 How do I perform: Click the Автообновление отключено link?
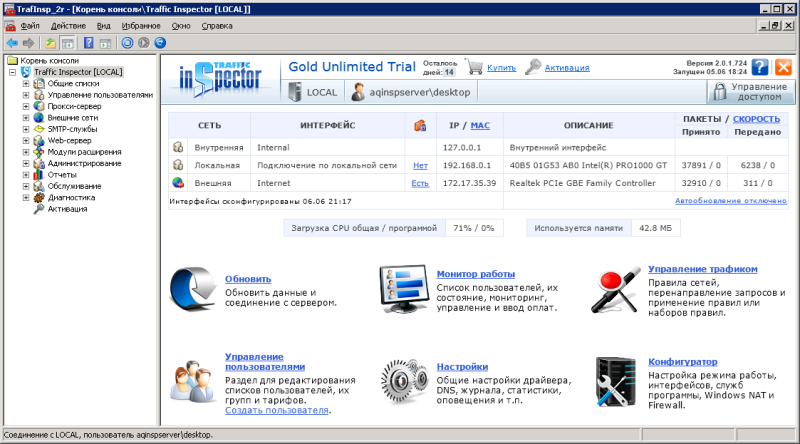tap(731, 201)
